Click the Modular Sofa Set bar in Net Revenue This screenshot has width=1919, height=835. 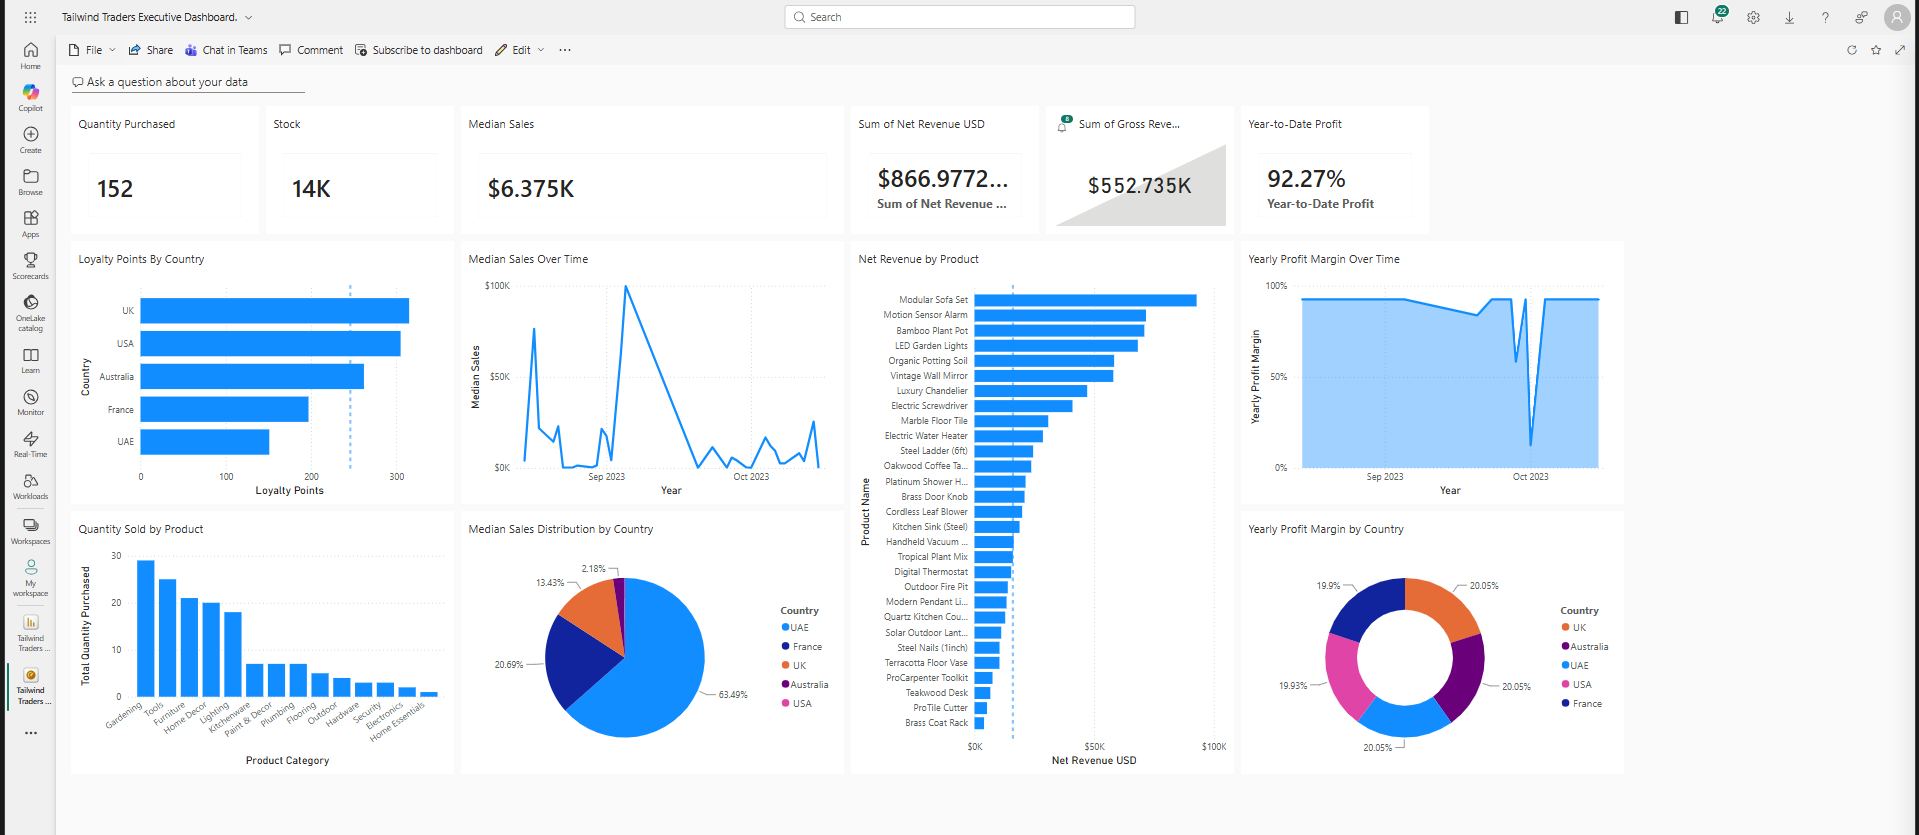[1086, 300]
